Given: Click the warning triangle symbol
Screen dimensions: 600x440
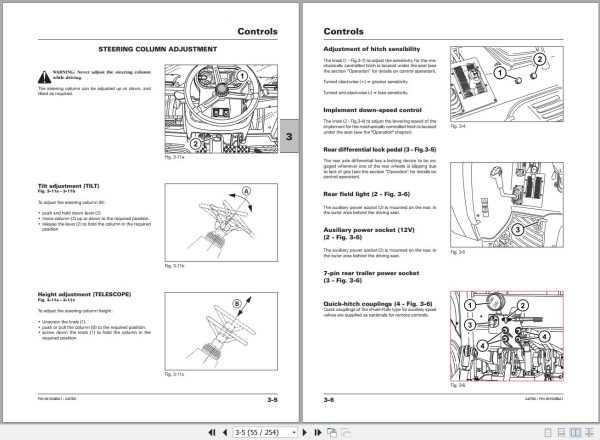Looking at the screenshot, I should 44,77.
